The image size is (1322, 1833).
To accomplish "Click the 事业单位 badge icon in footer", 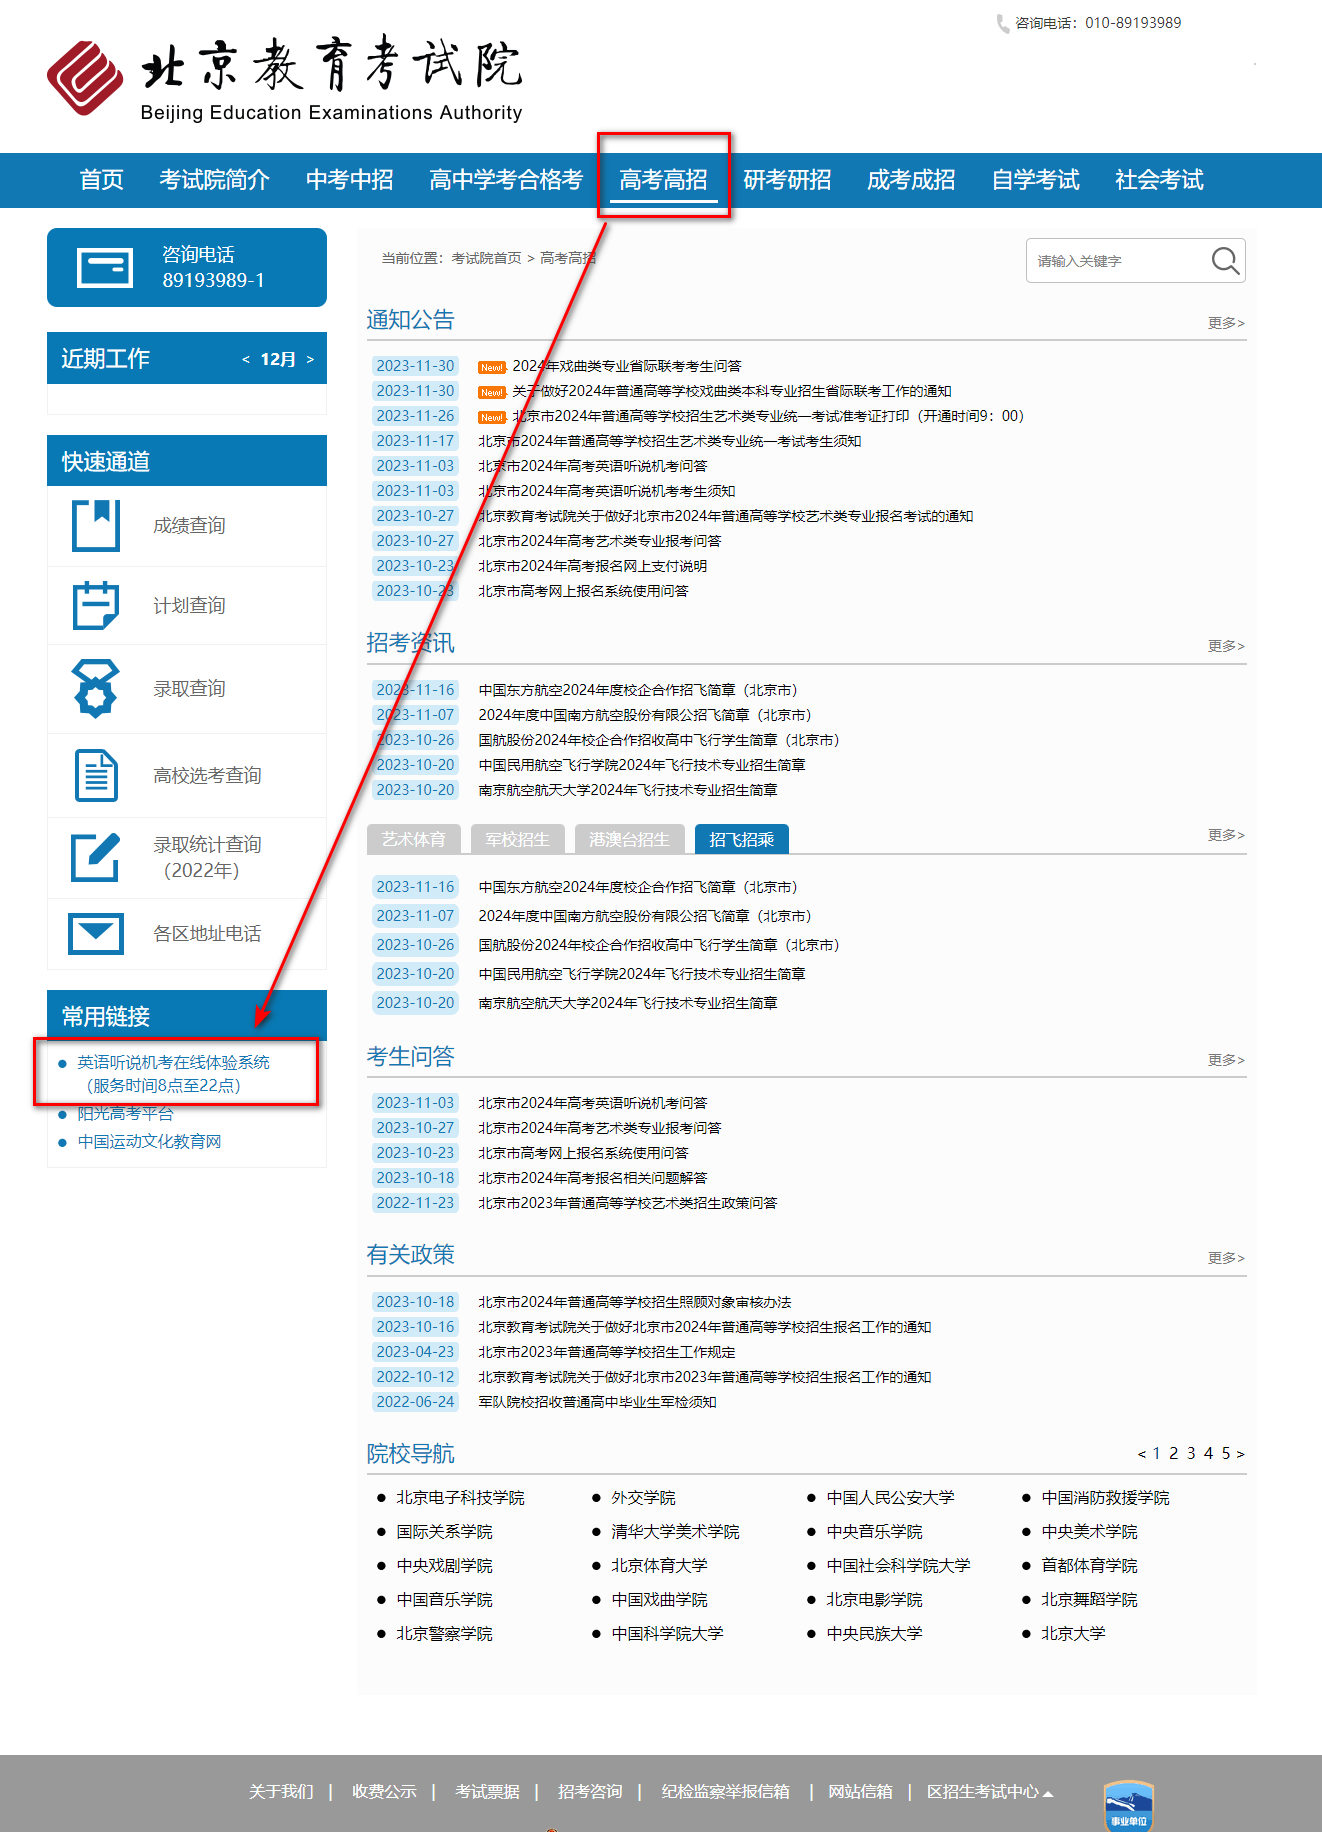I will point(1128,1806).
